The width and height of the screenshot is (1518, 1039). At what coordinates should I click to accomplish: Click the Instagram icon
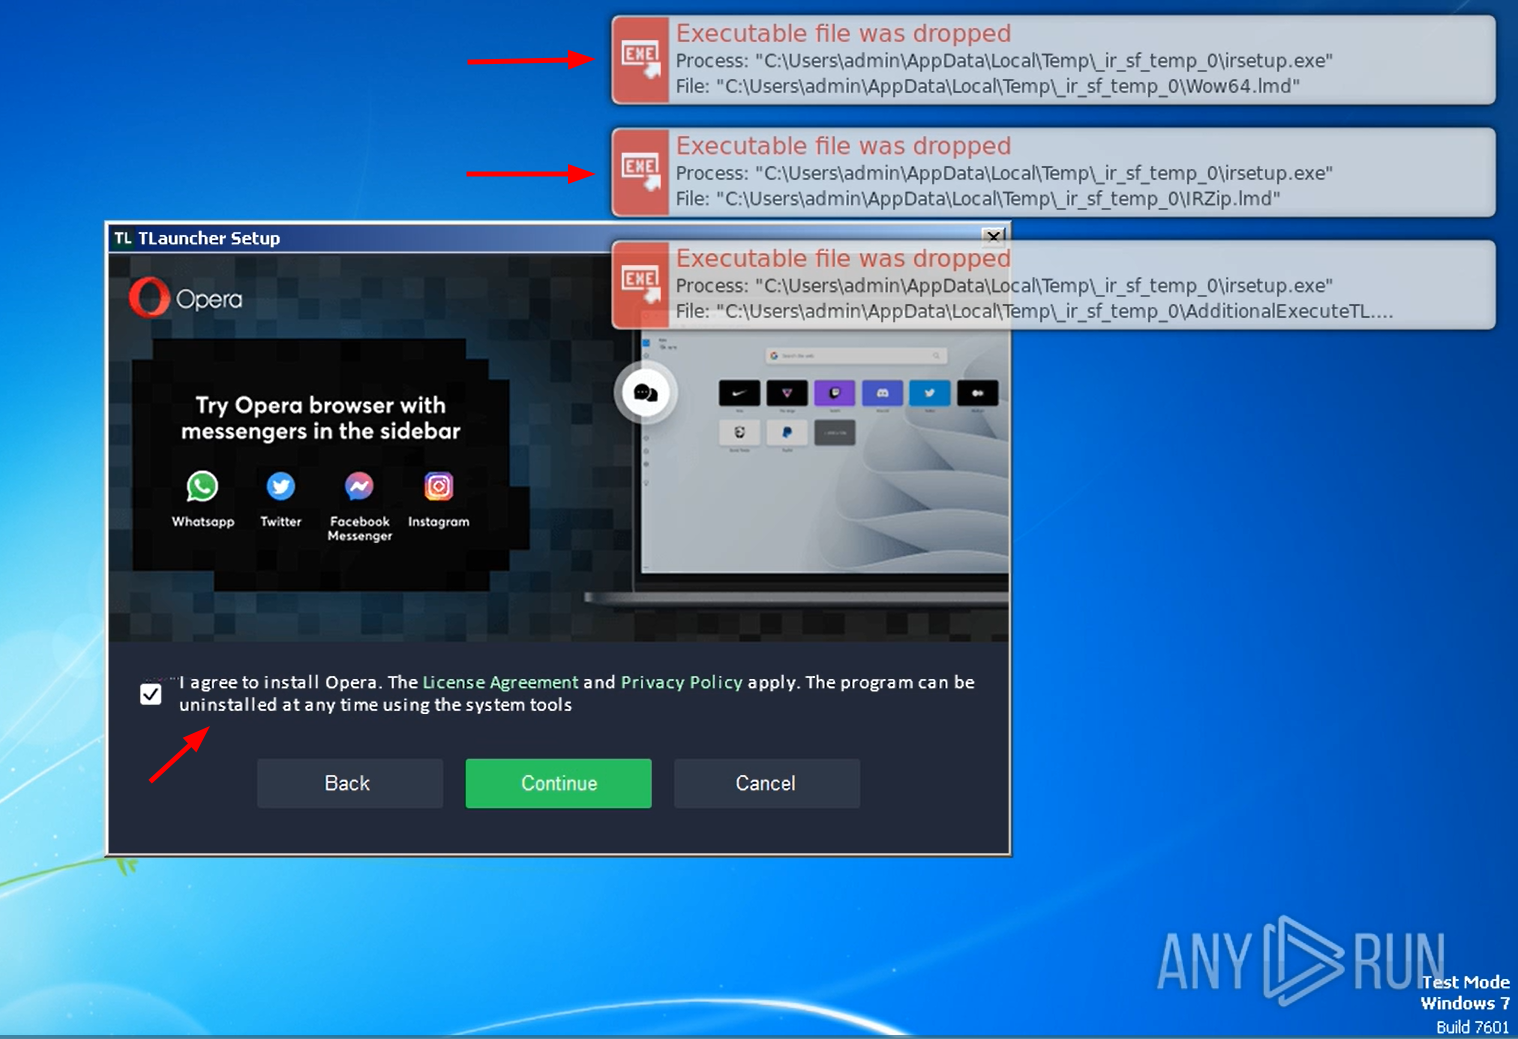(x=438, y=487)
